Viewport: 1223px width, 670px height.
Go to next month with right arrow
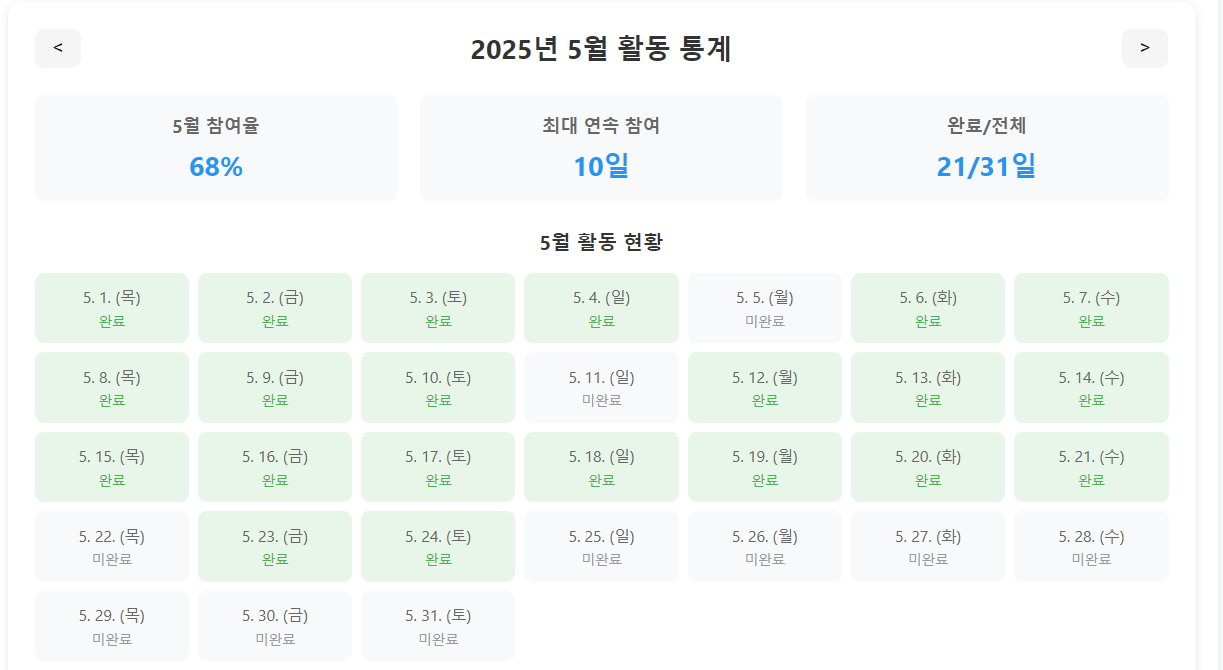click(1144, 48)
